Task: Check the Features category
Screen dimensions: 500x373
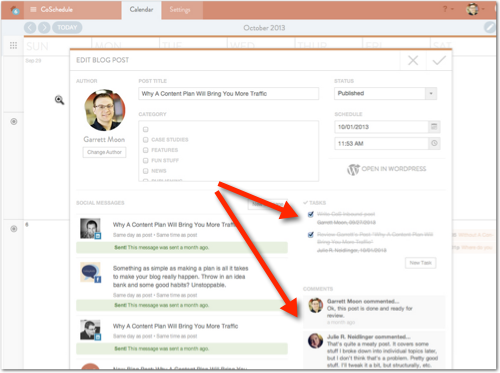Action: tap(145, 150)
